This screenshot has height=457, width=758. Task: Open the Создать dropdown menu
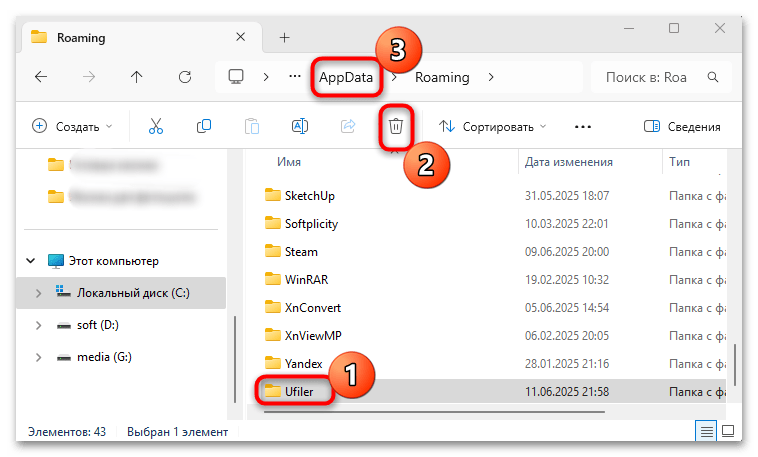(73, 127)
